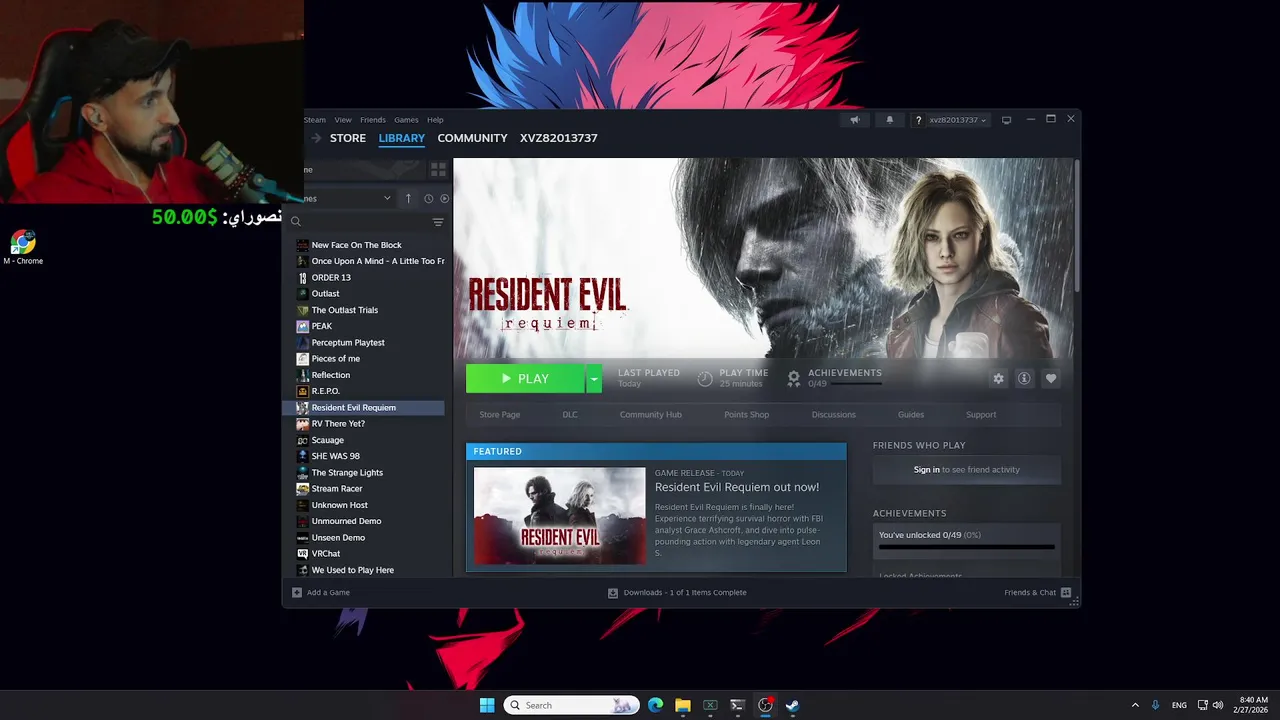Image resolution: width=1280 pixels, height=720 pixels.
Task: Sort library list with the up arrow
Action: 408,198
